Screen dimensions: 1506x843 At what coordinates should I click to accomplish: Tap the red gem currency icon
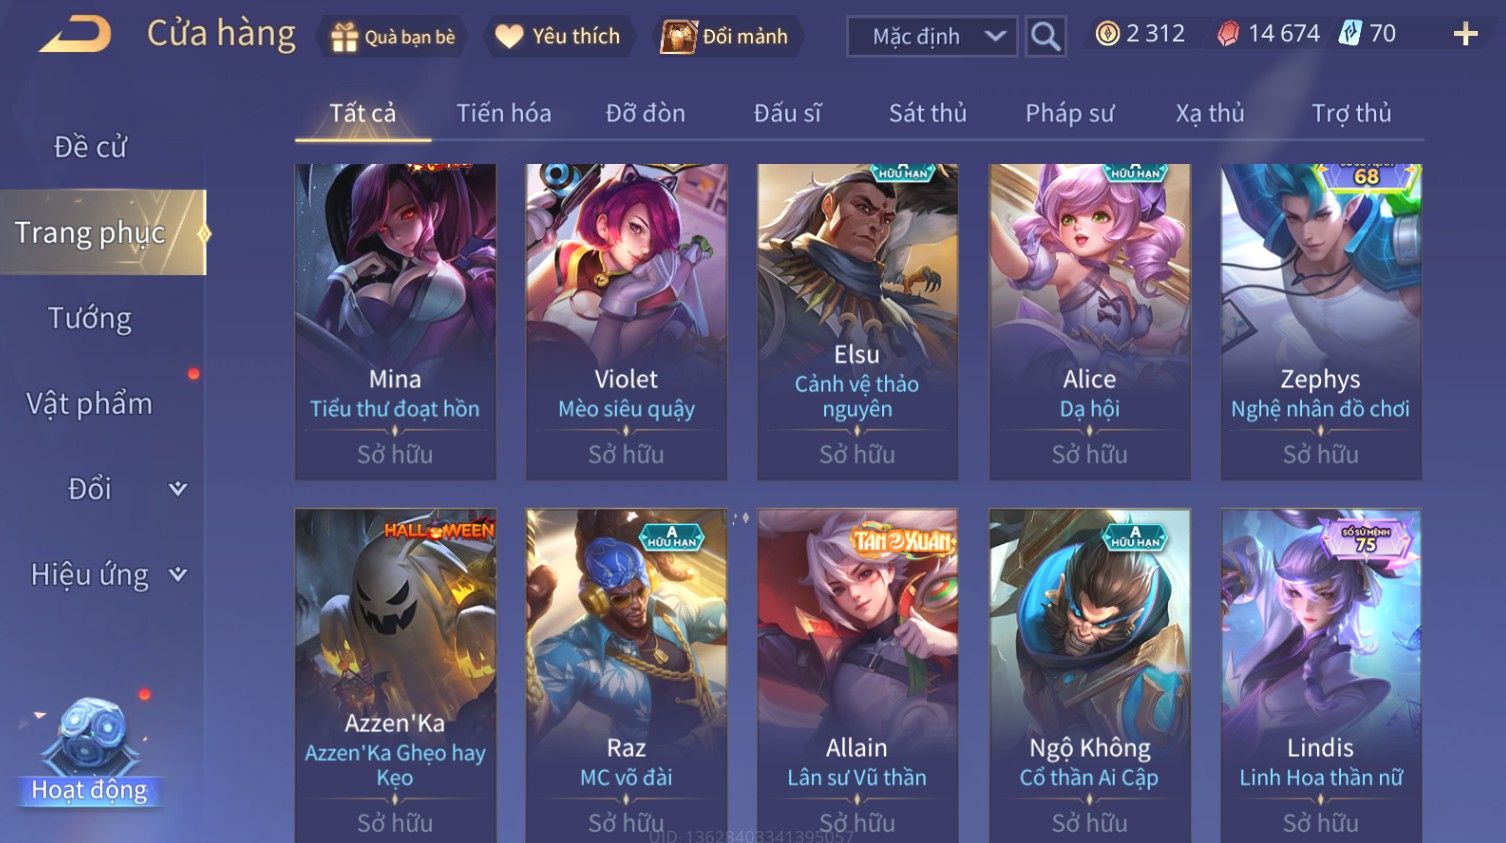1228,34
